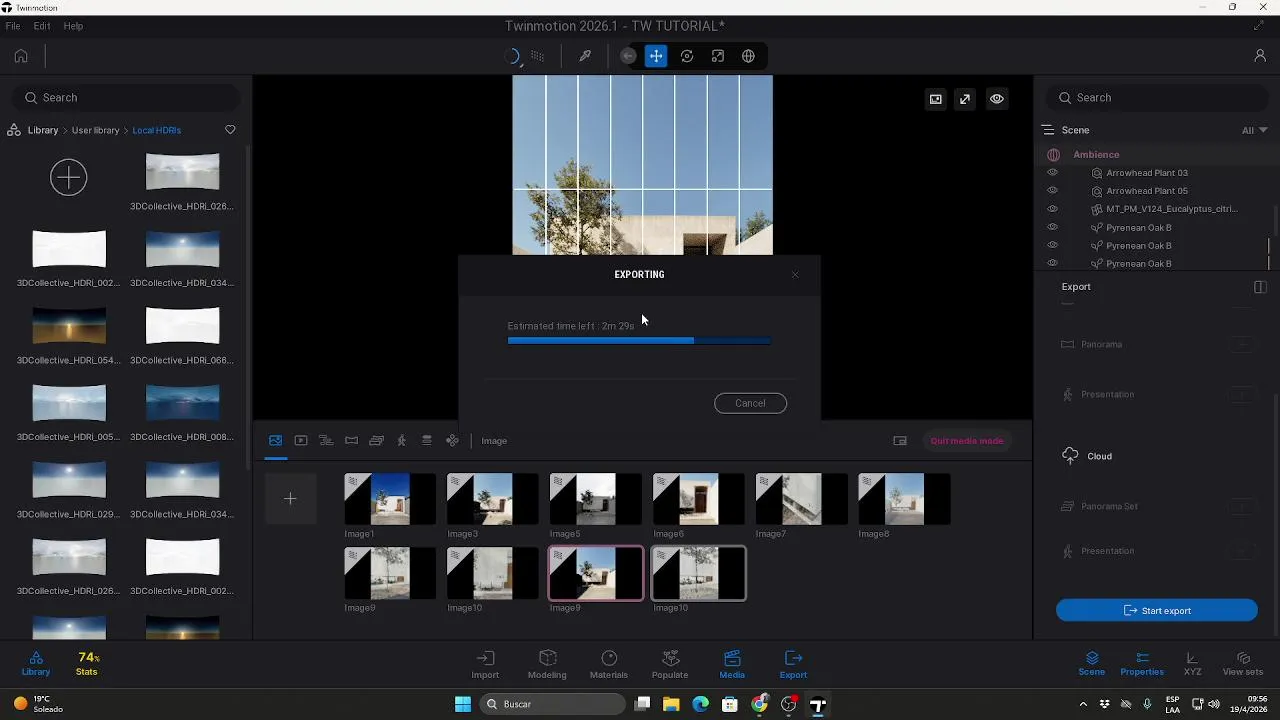1280x720 pixels.
Task: Toggle the Export panel dock layout icon
Action: [x=1260, y=287]
